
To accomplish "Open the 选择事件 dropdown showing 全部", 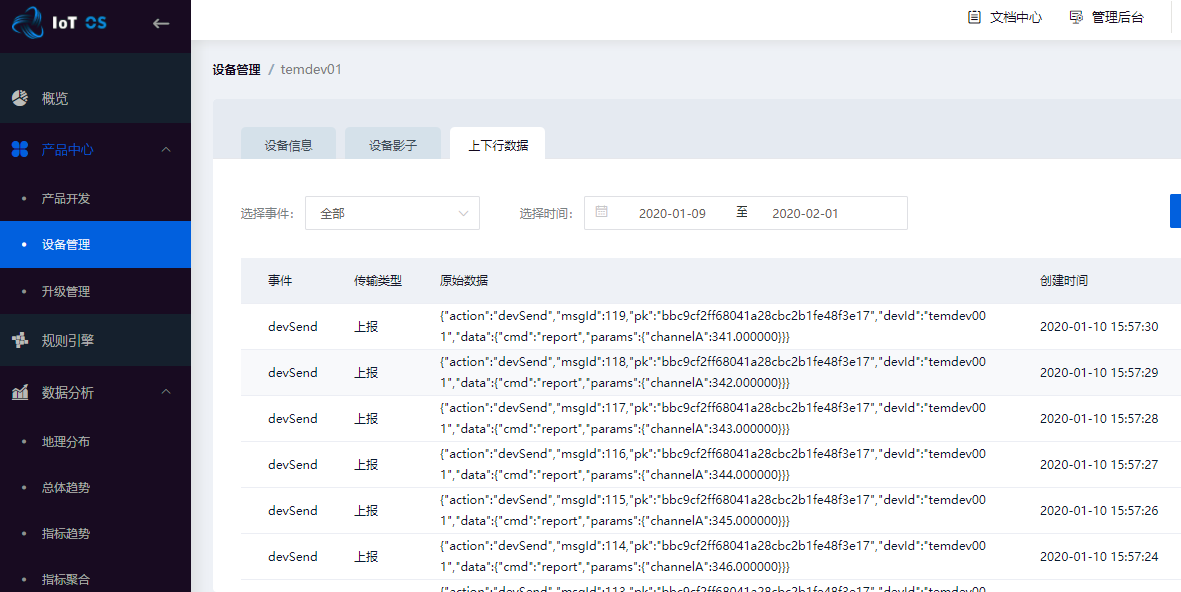I will tap(392, 213).
